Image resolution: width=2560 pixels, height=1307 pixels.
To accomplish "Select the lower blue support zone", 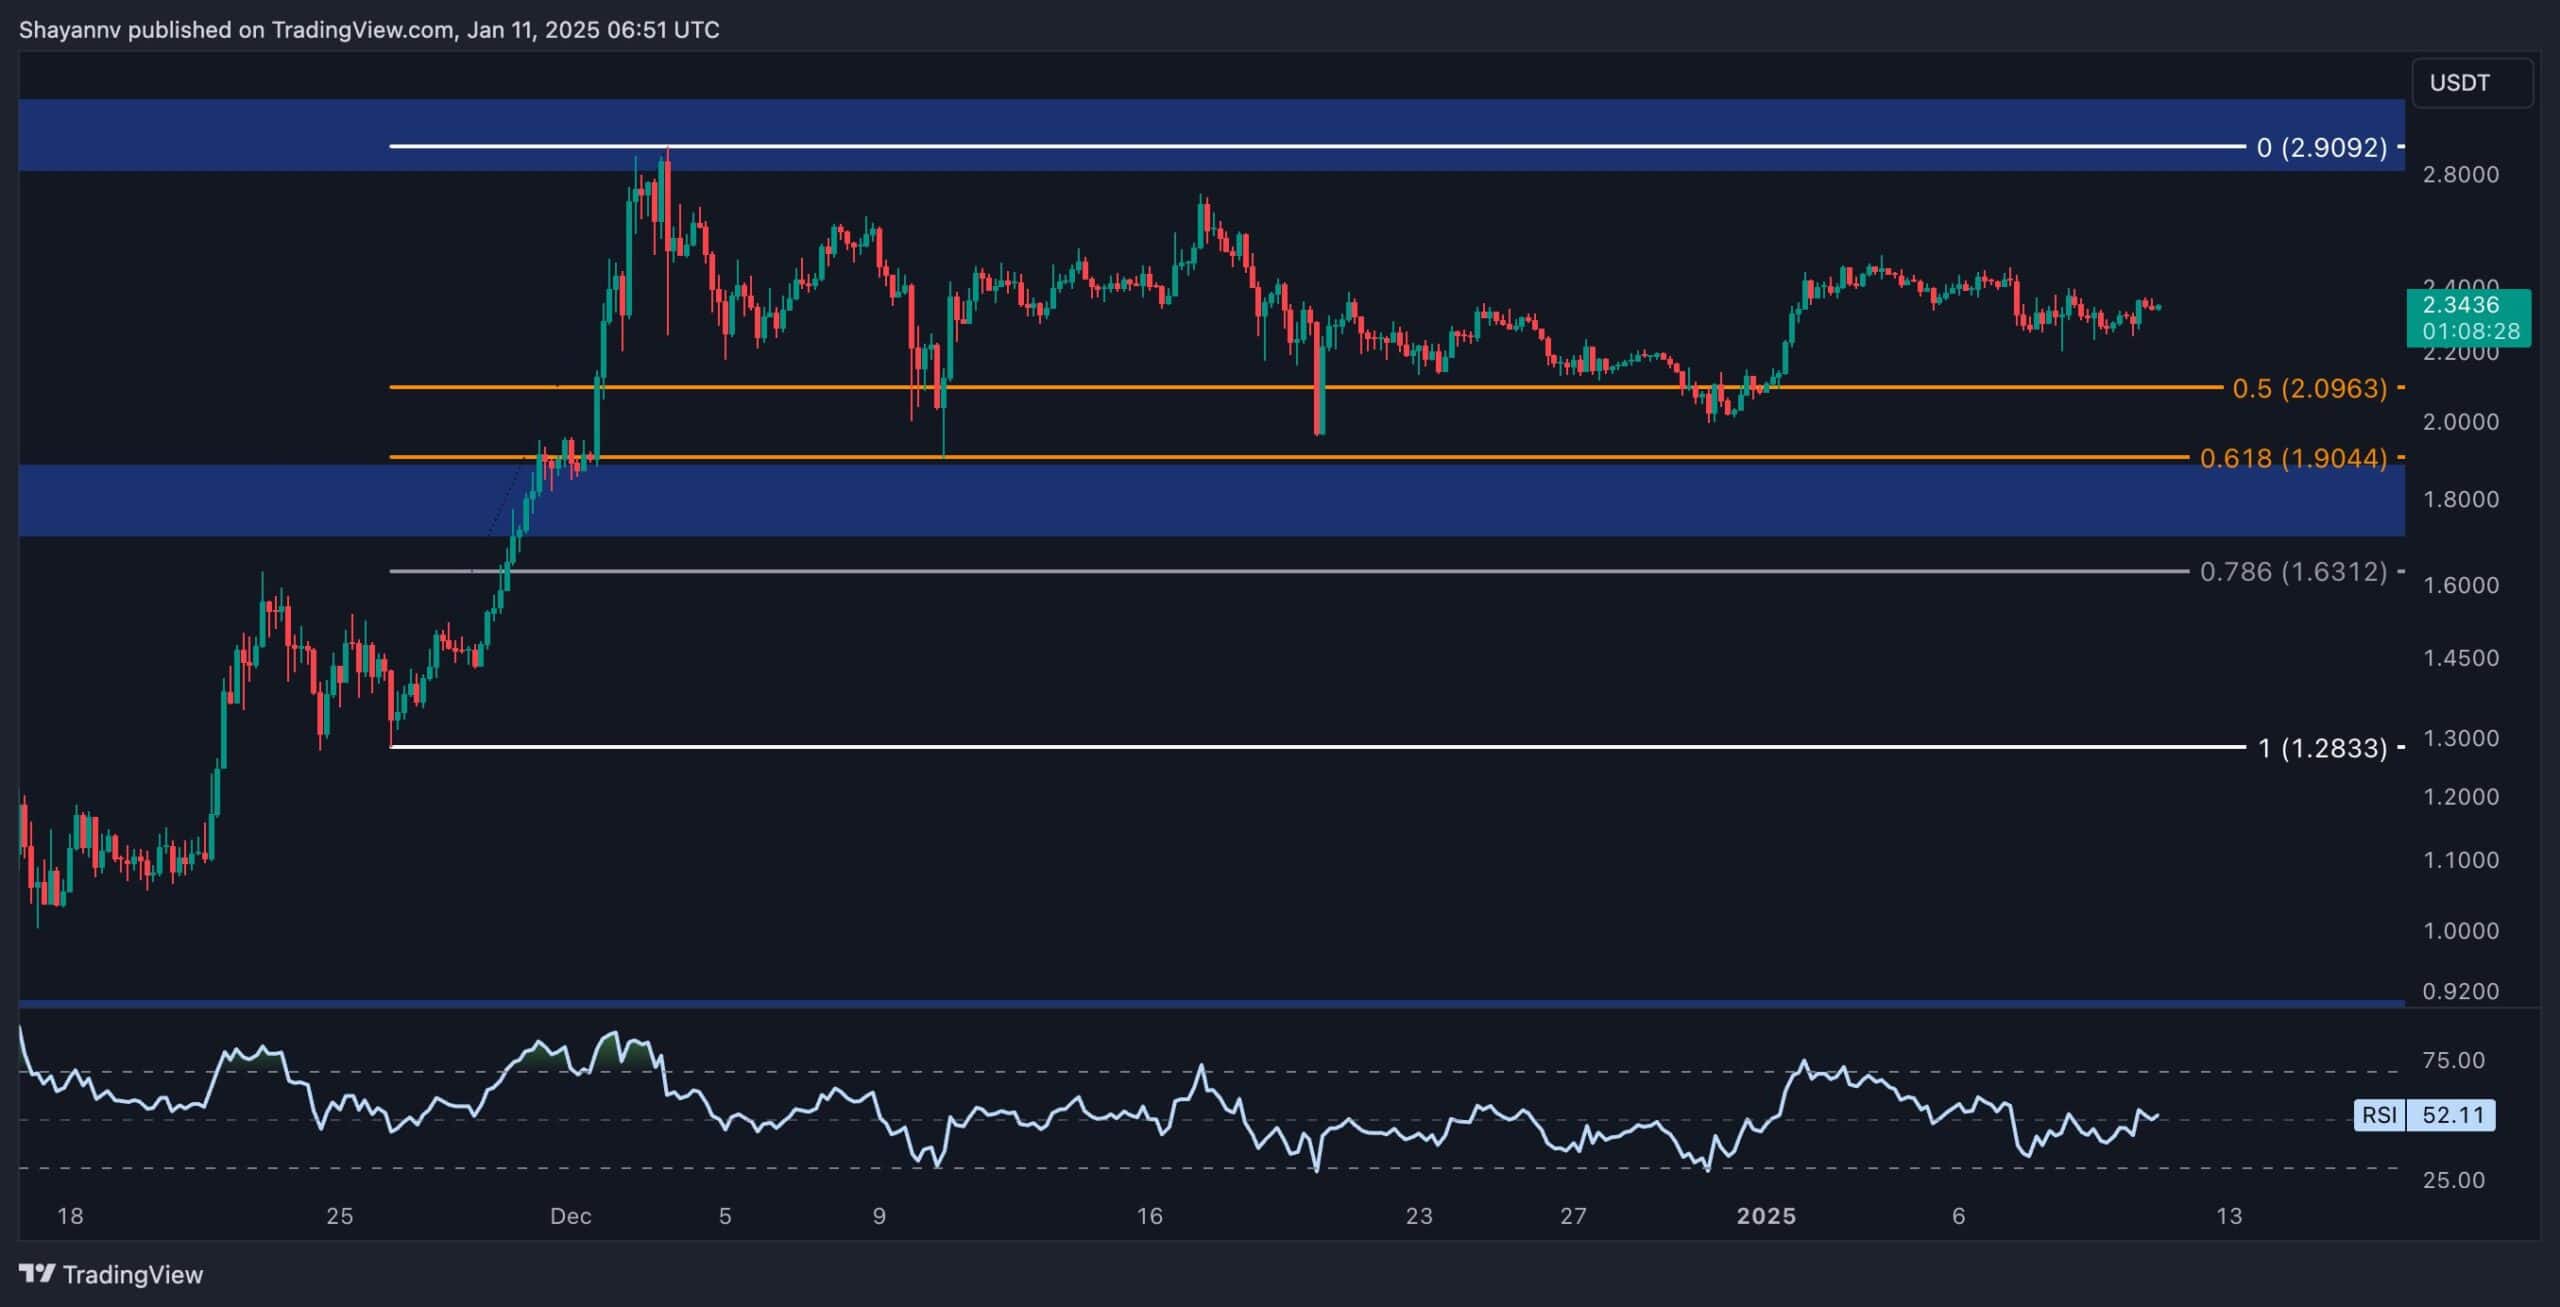I will [x=1211, y=500].
